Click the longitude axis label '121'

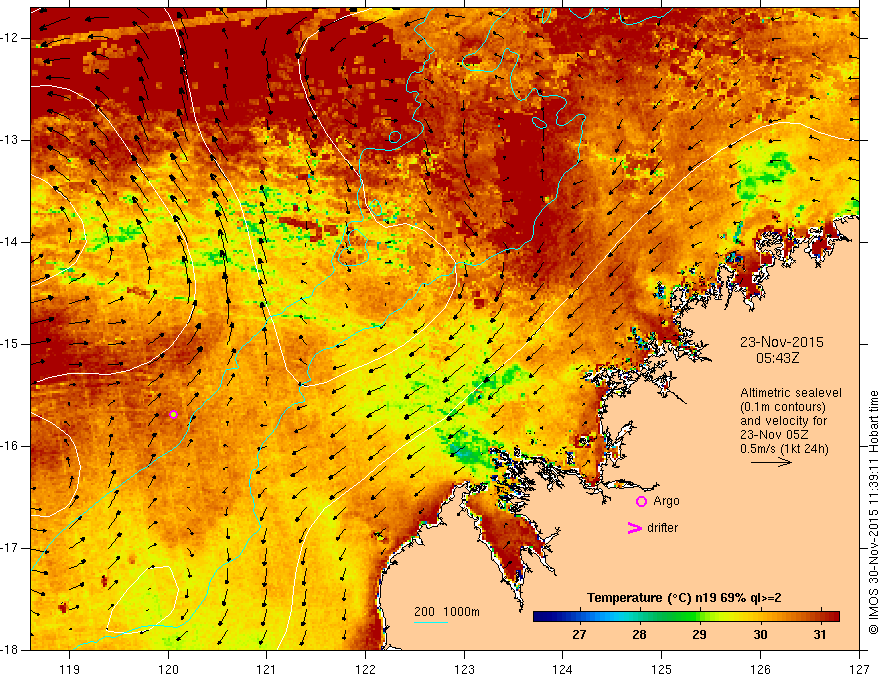pos(267,669)
